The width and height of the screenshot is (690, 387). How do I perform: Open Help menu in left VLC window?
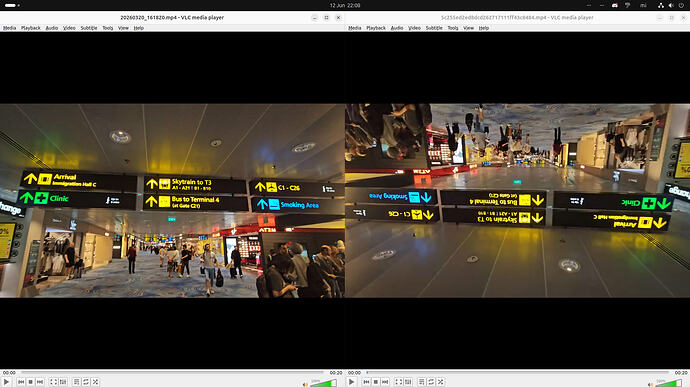(x=139, y=28)
